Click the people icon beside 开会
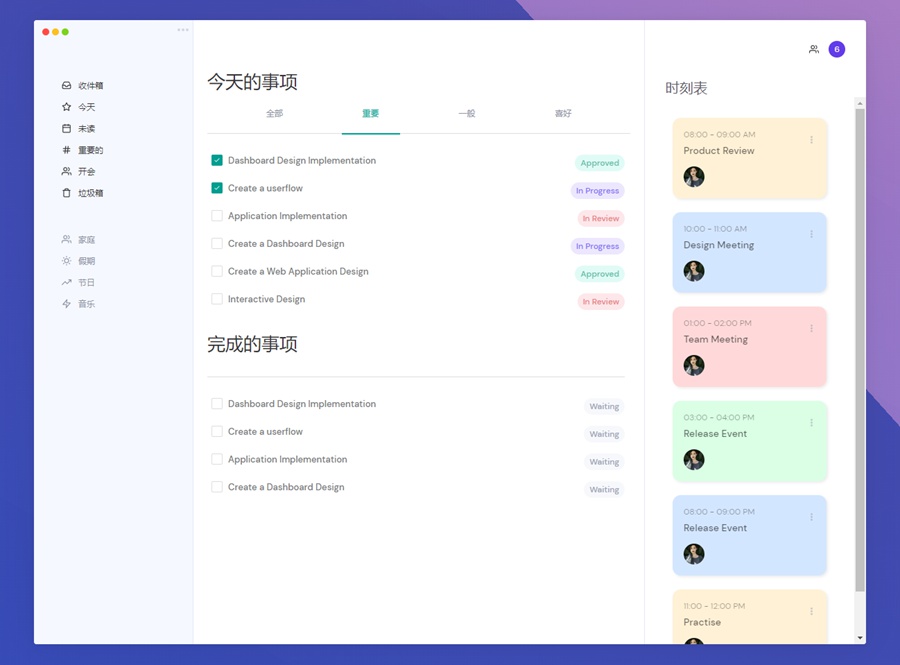 pos(66,172)
